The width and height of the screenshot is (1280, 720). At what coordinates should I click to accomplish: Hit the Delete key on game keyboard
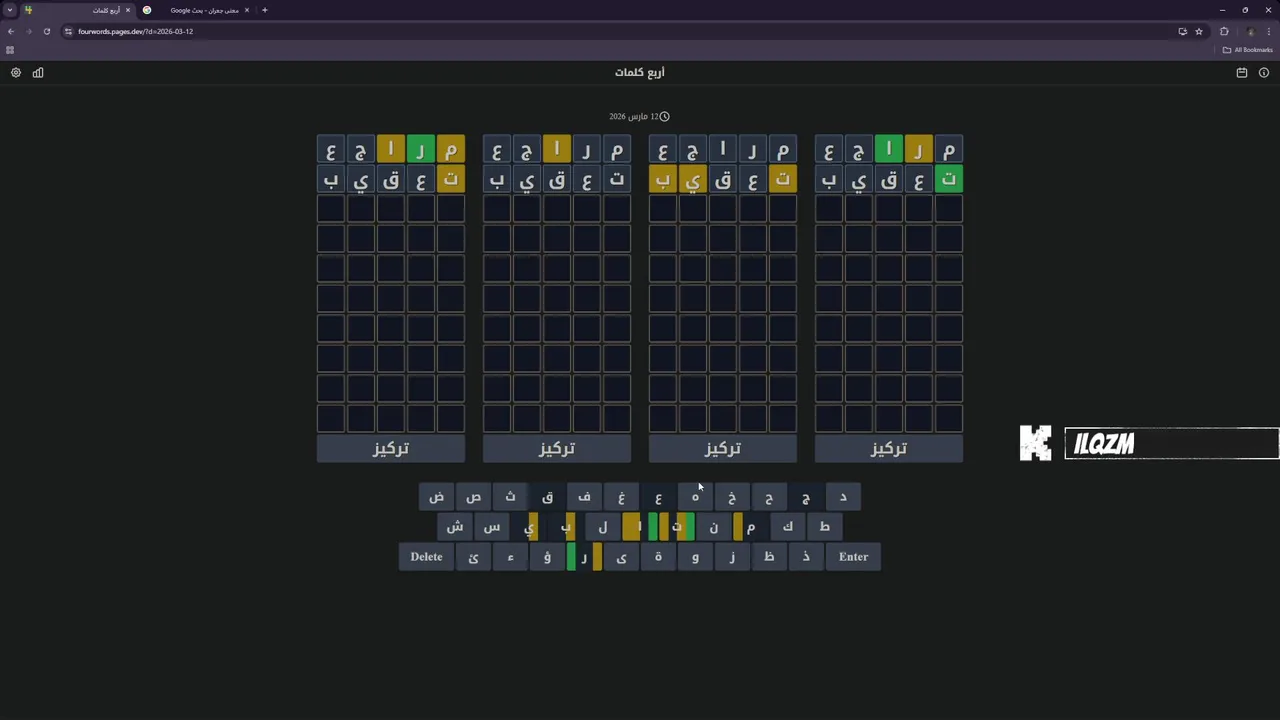[x=426, y=557]
